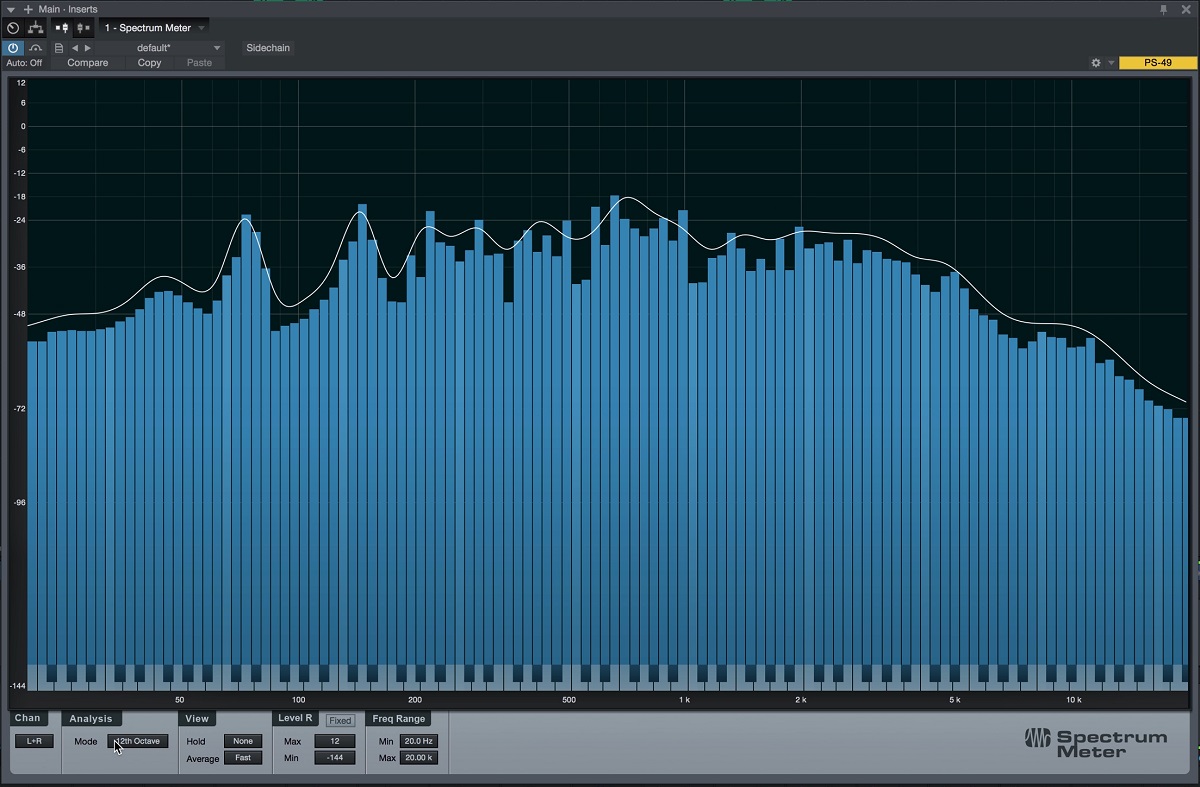Click the Compare button

click(88, 63)
